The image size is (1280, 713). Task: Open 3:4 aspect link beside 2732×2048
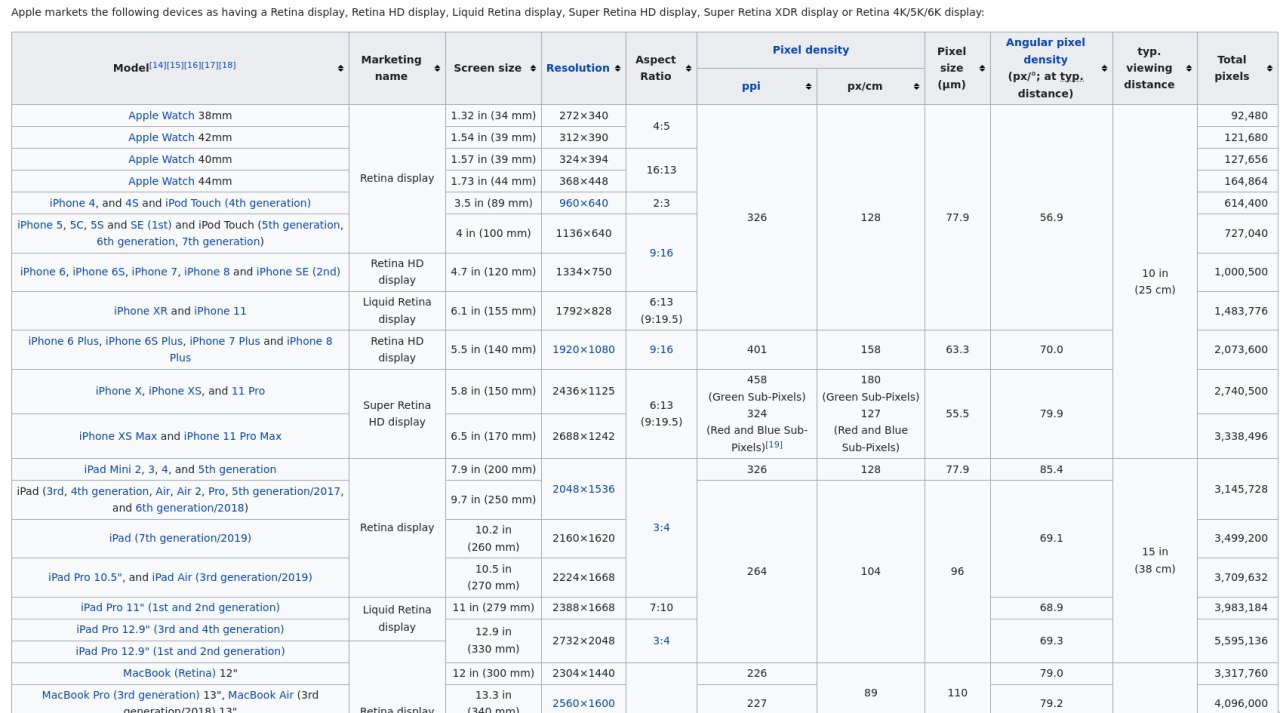661,641
